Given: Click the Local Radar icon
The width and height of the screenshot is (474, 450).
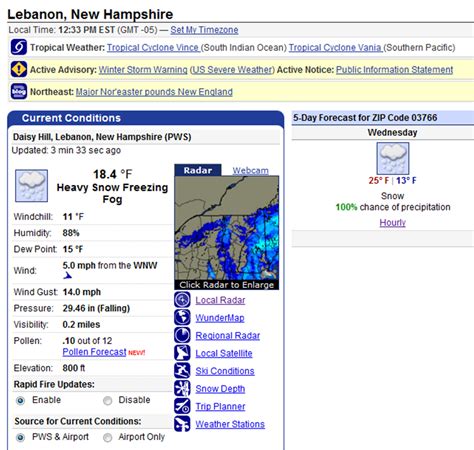Looking at the screenshot, I should [182, 300].
